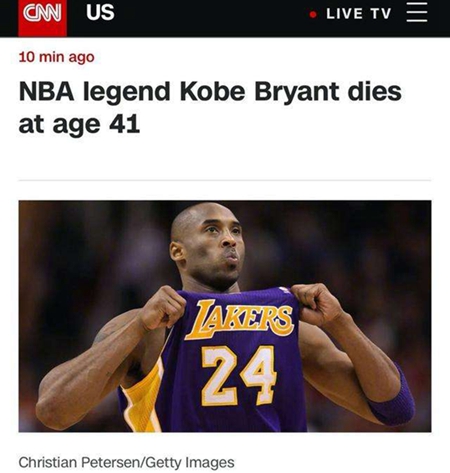This screenshot has width=450, height=473.
Task: Click the 10 min ago timestamp
Action: pyautogui.click(x=57, y=57)
